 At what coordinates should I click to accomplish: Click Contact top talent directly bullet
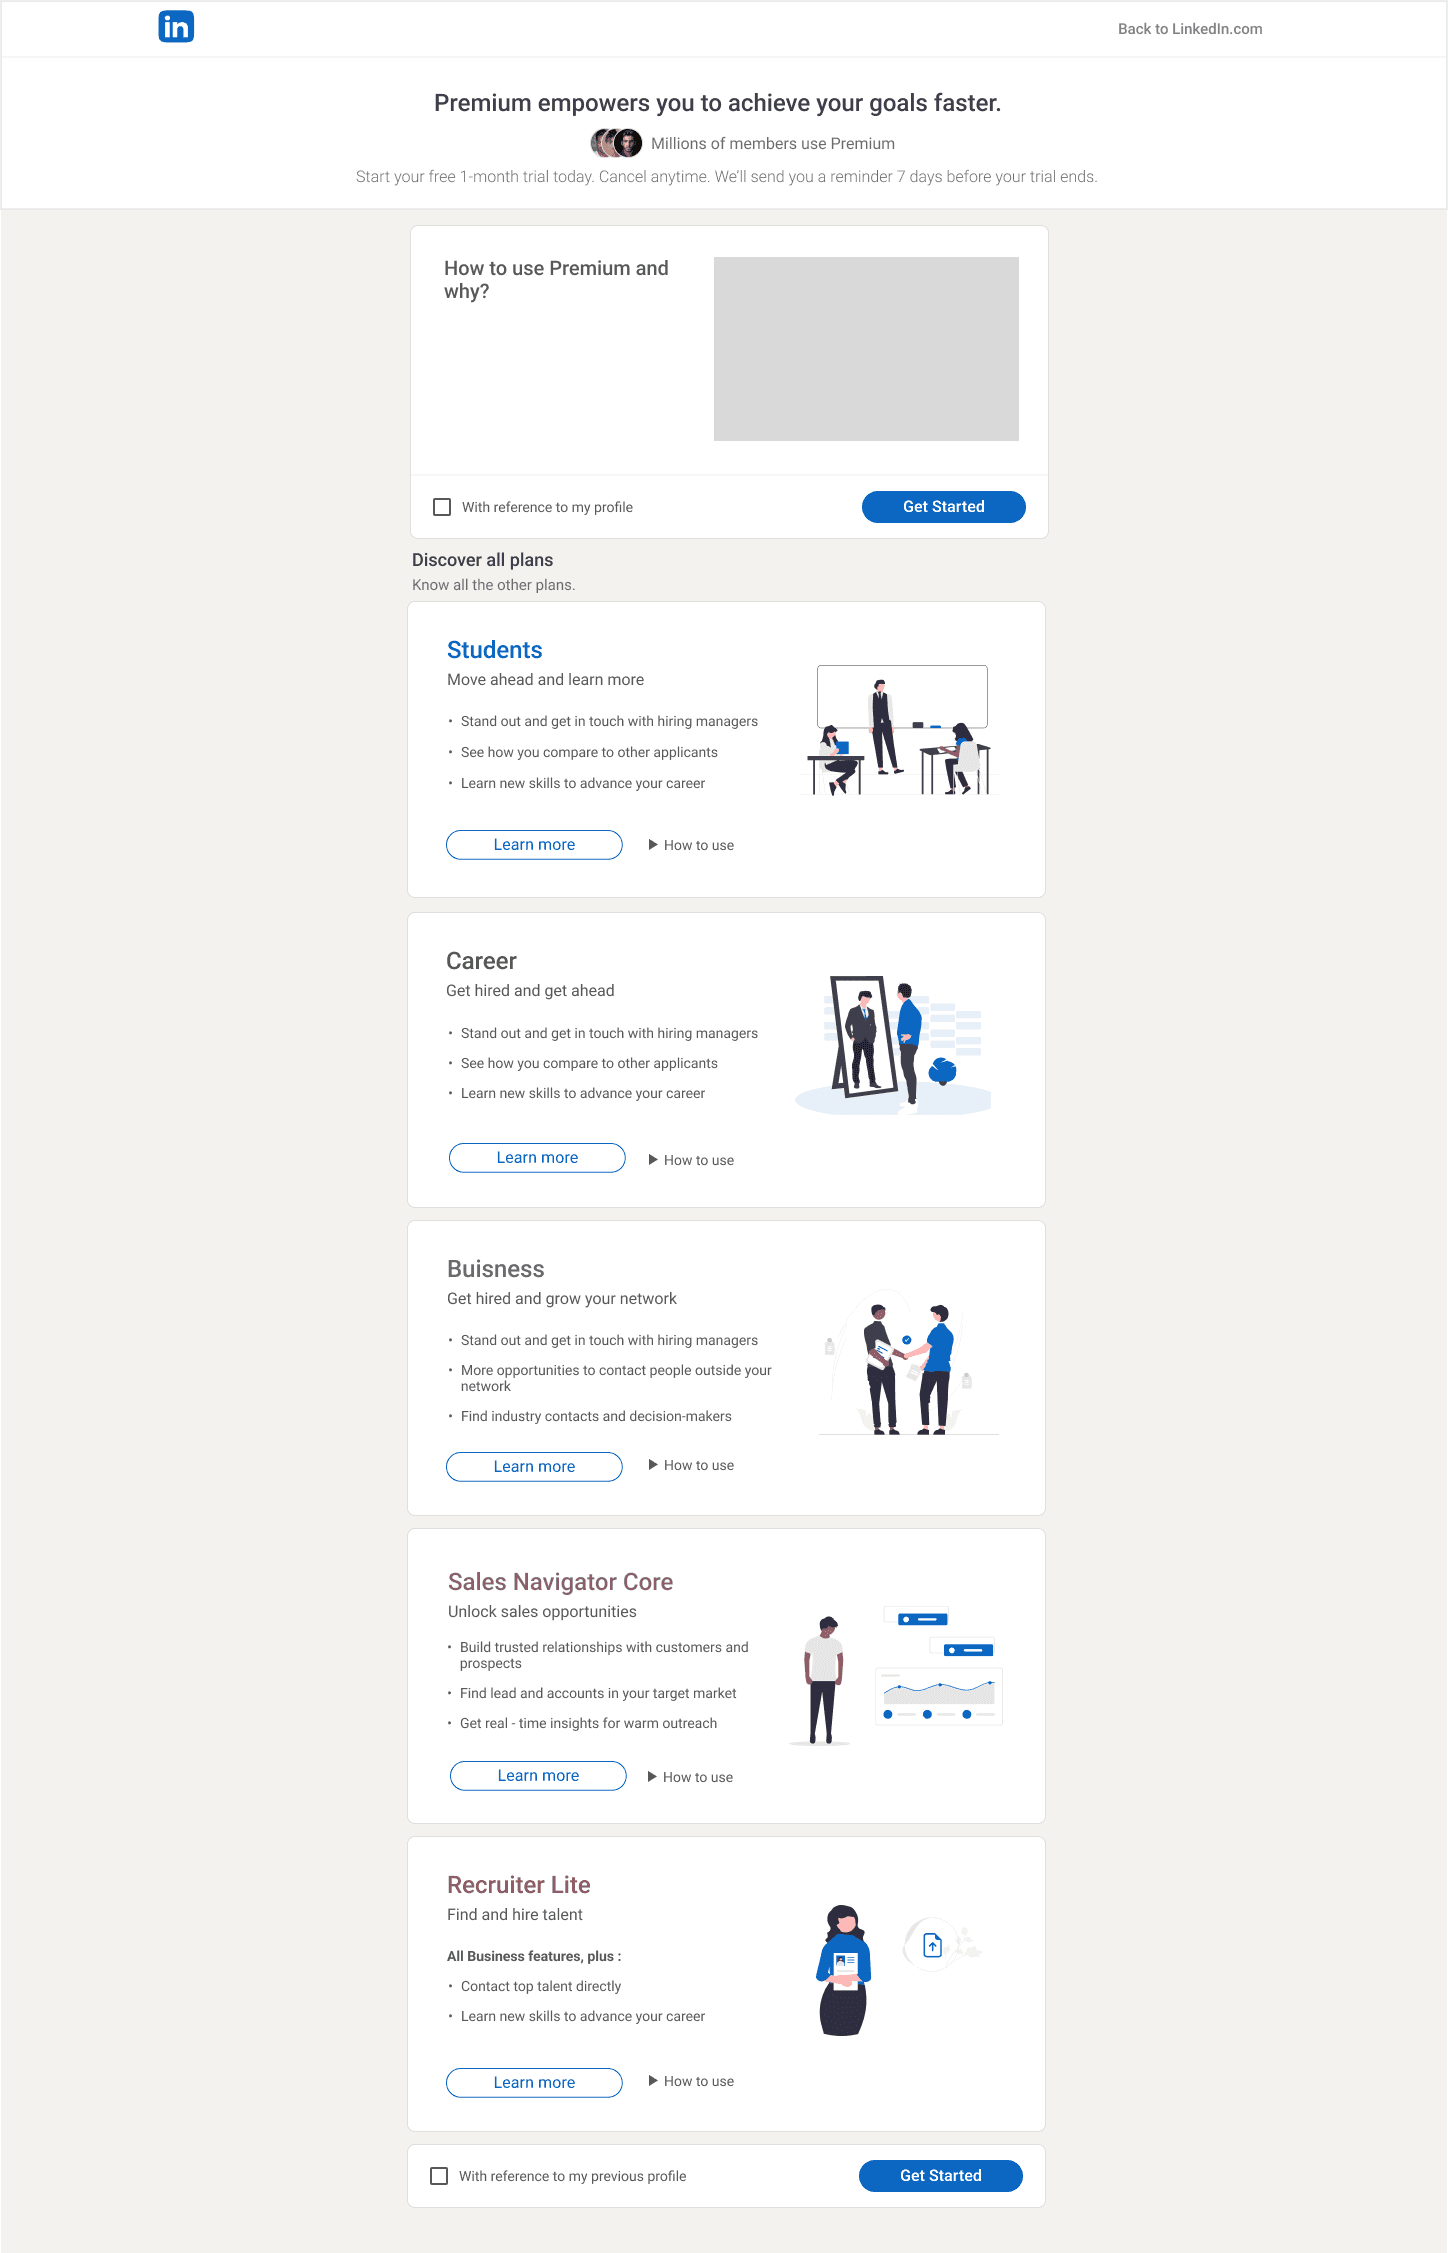pos(541,1986)
